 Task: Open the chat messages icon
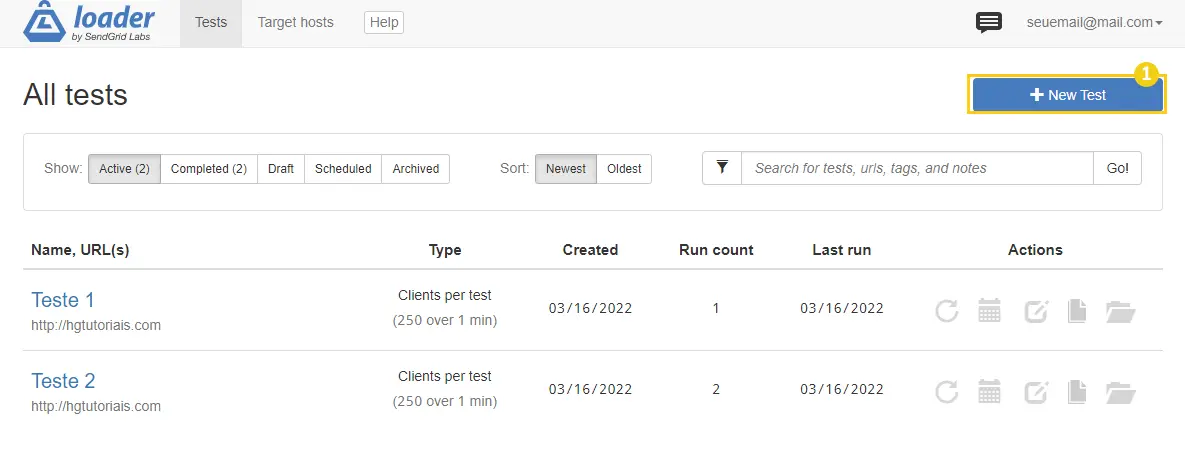(989, 23)
